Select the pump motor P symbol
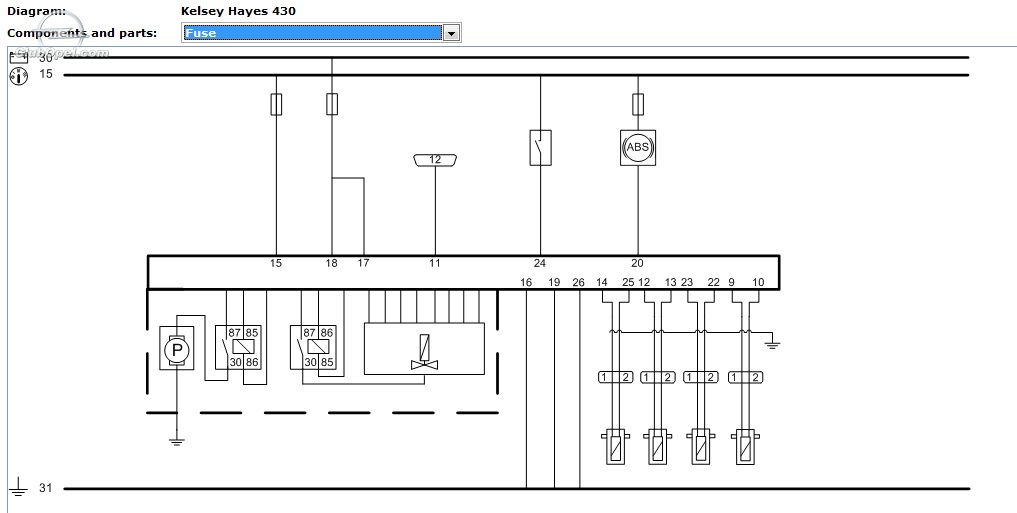The width and height of the screenshot is (1017, 513). tap(176, 349)
